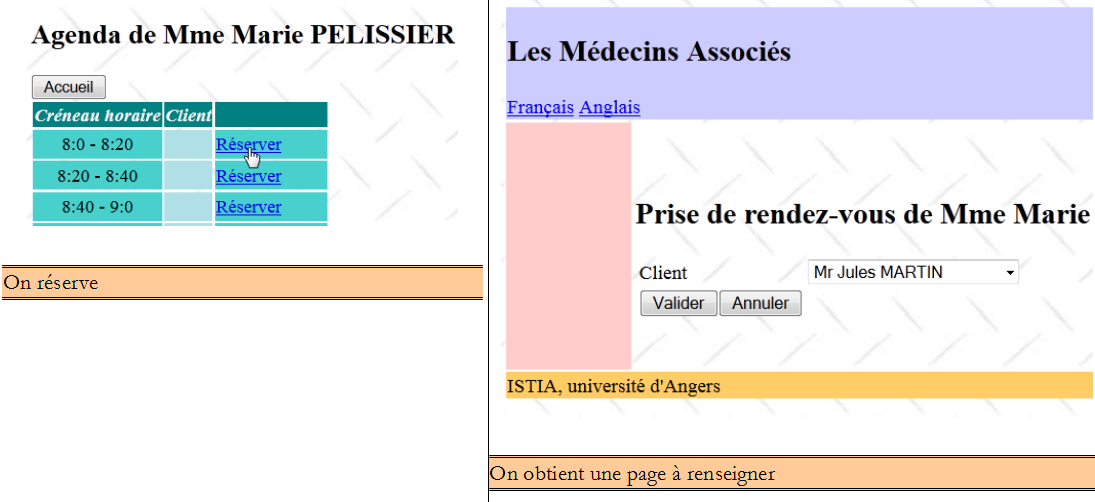Image resolution: width=1095 pixels, height=502 pixels.
Task: Select the 8:20 - 8:40 time slot cell
Action: (97, 177)
